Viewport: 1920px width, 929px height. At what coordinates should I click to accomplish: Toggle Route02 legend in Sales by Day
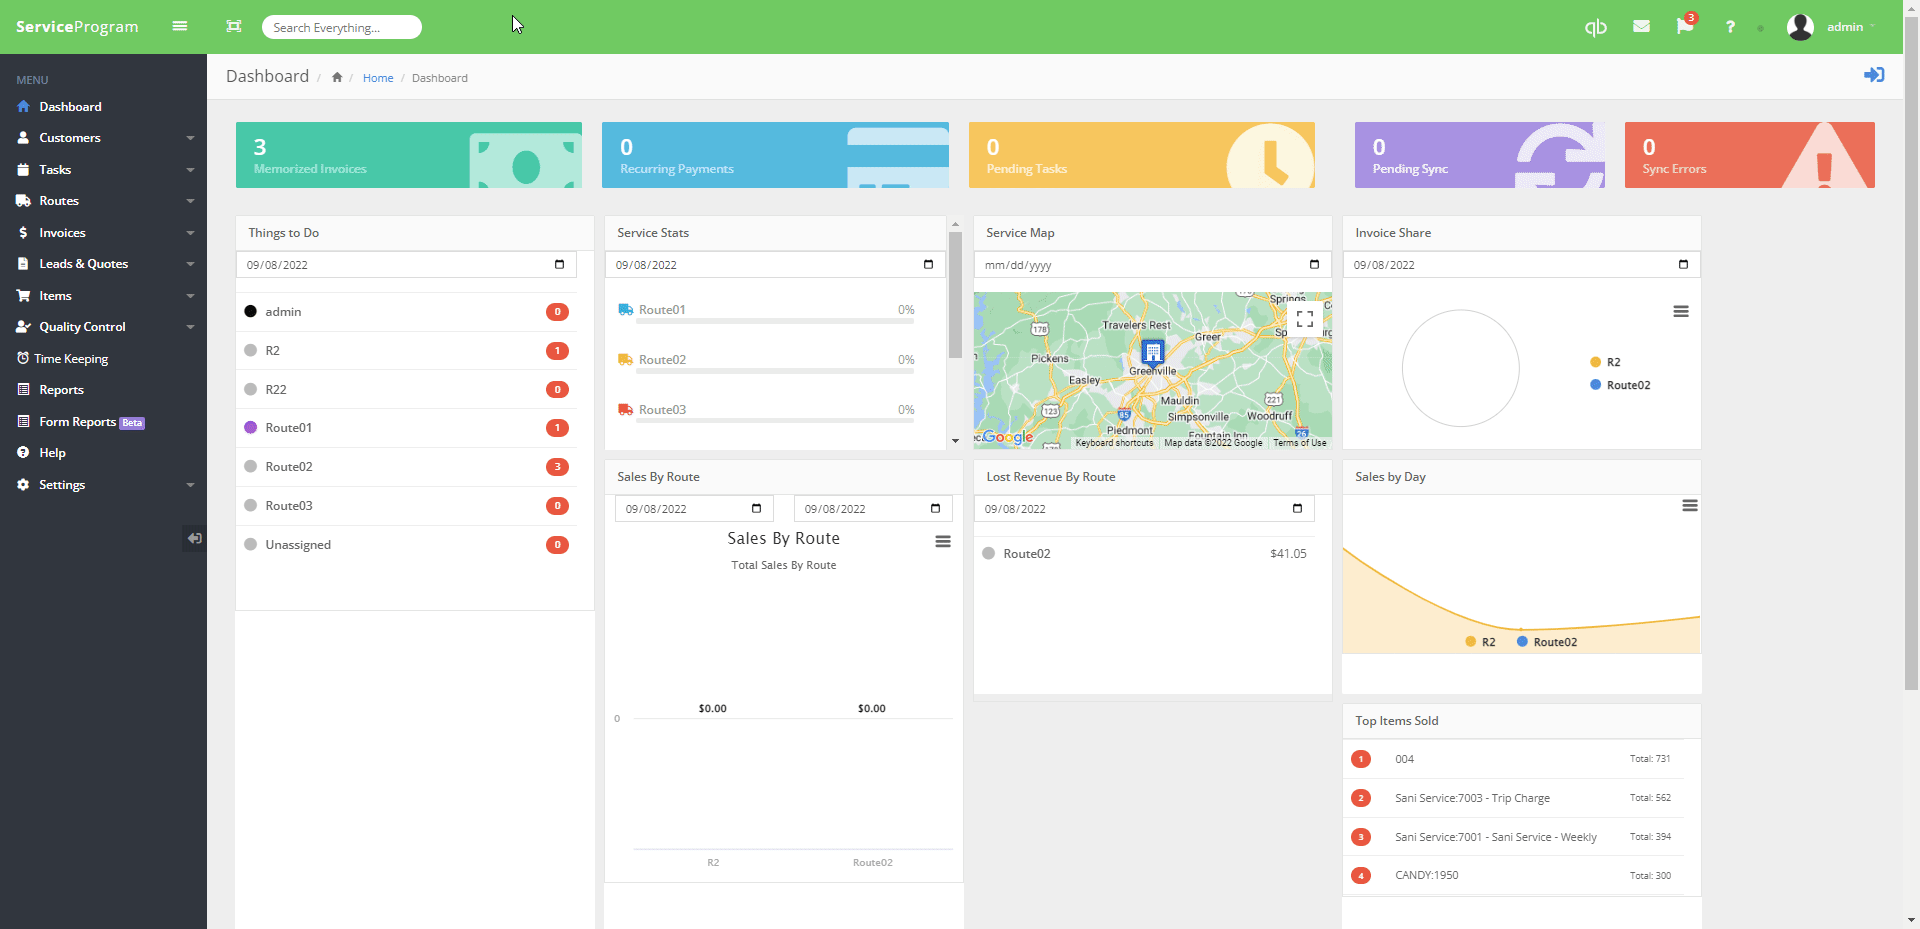click(x=1547, y=642)
